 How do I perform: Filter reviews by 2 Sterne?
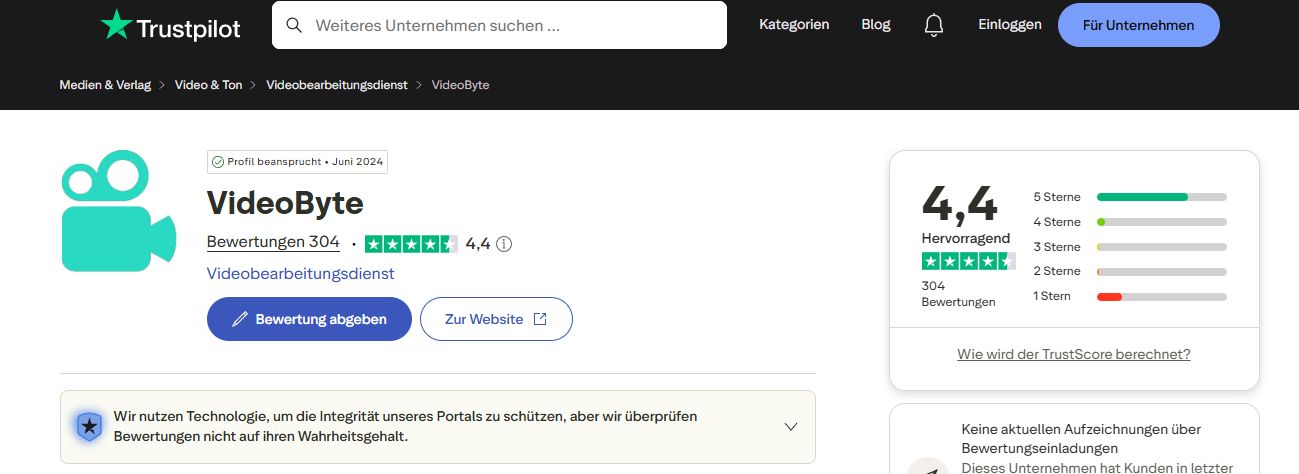pyautogui.click(x=1129, y=271)
